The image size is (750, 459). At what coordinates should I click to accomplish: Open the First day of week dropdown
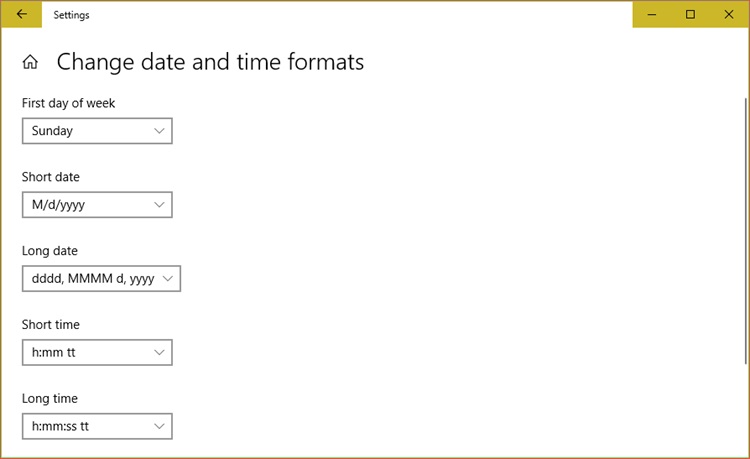pos(97,131)
